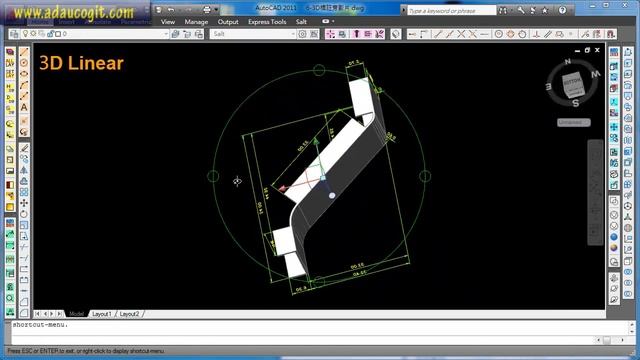
Task: Open the Salt dimension style dropdown
Action: coord(293,34)
